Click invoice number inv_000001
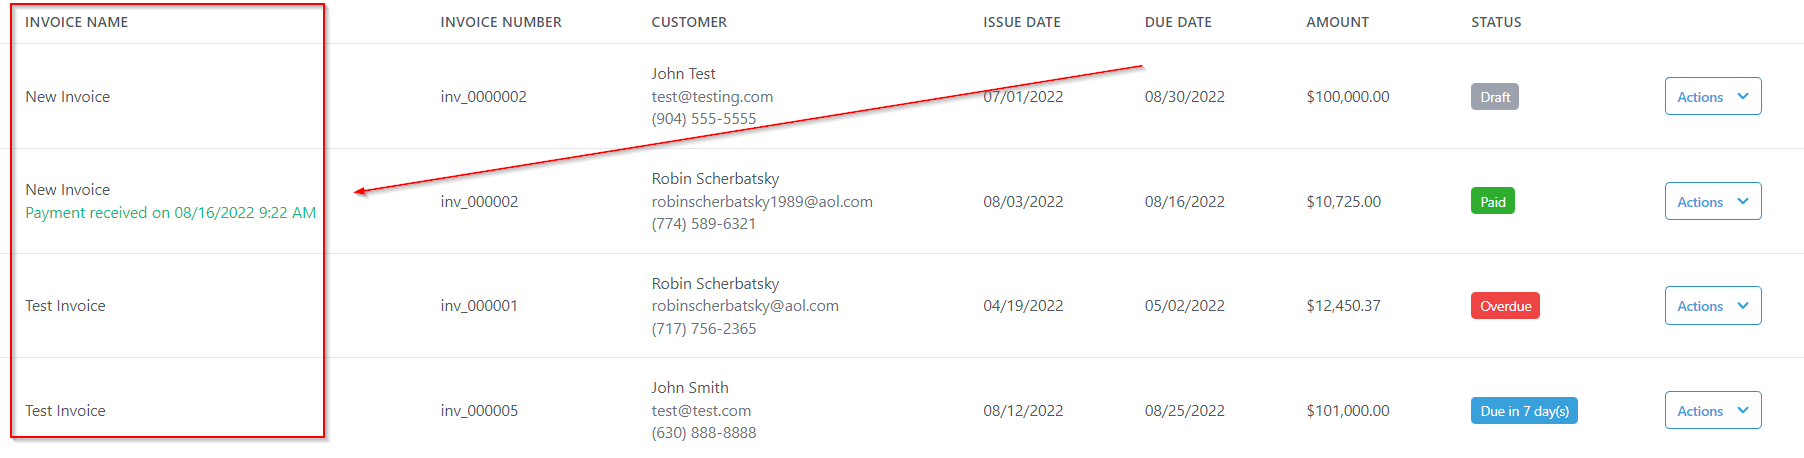Viewport: 1804px width, 458px height. [479, 306]
